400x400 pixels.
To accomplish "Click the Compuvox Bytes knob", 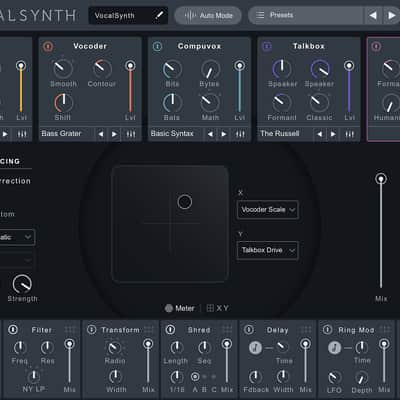I will point(210,69).
